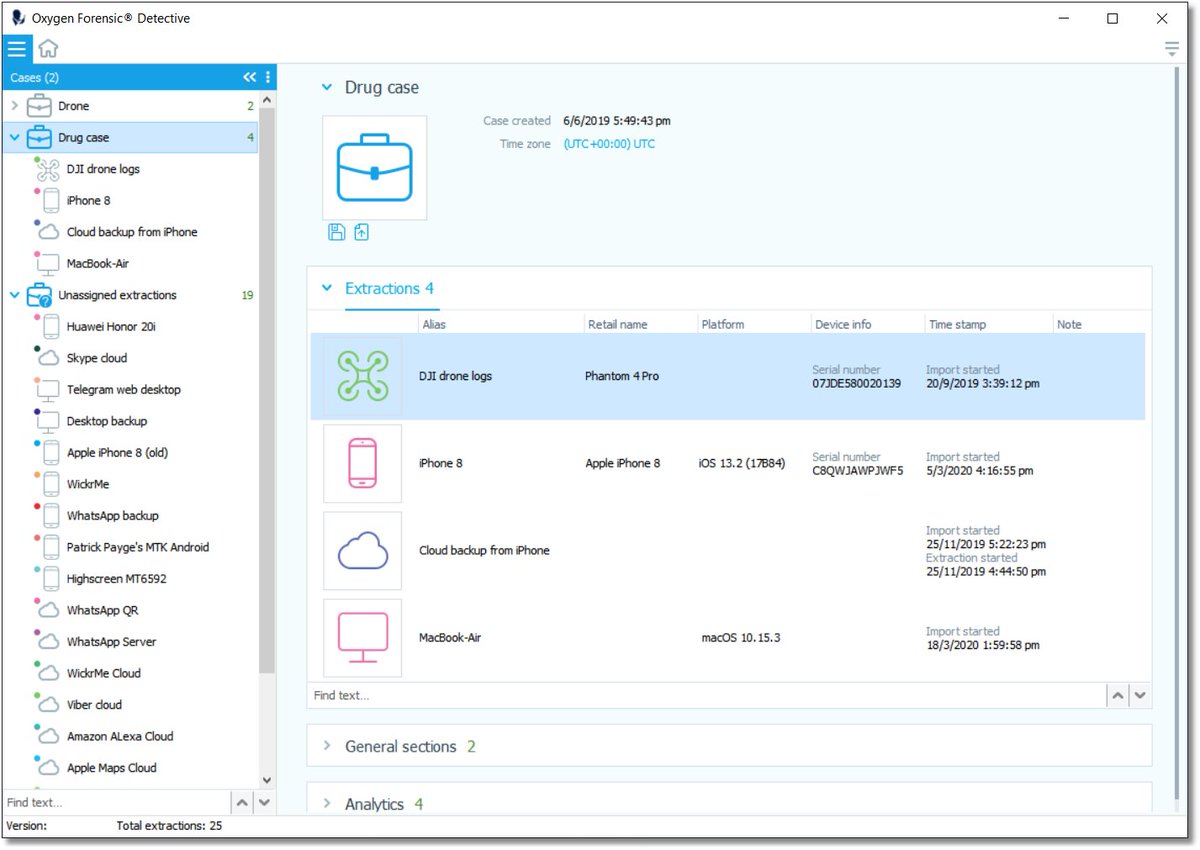Screen dimensions: 1200x850
Task: Select Patrick Payge's MTK Android extraction
Action: [138, 548]
